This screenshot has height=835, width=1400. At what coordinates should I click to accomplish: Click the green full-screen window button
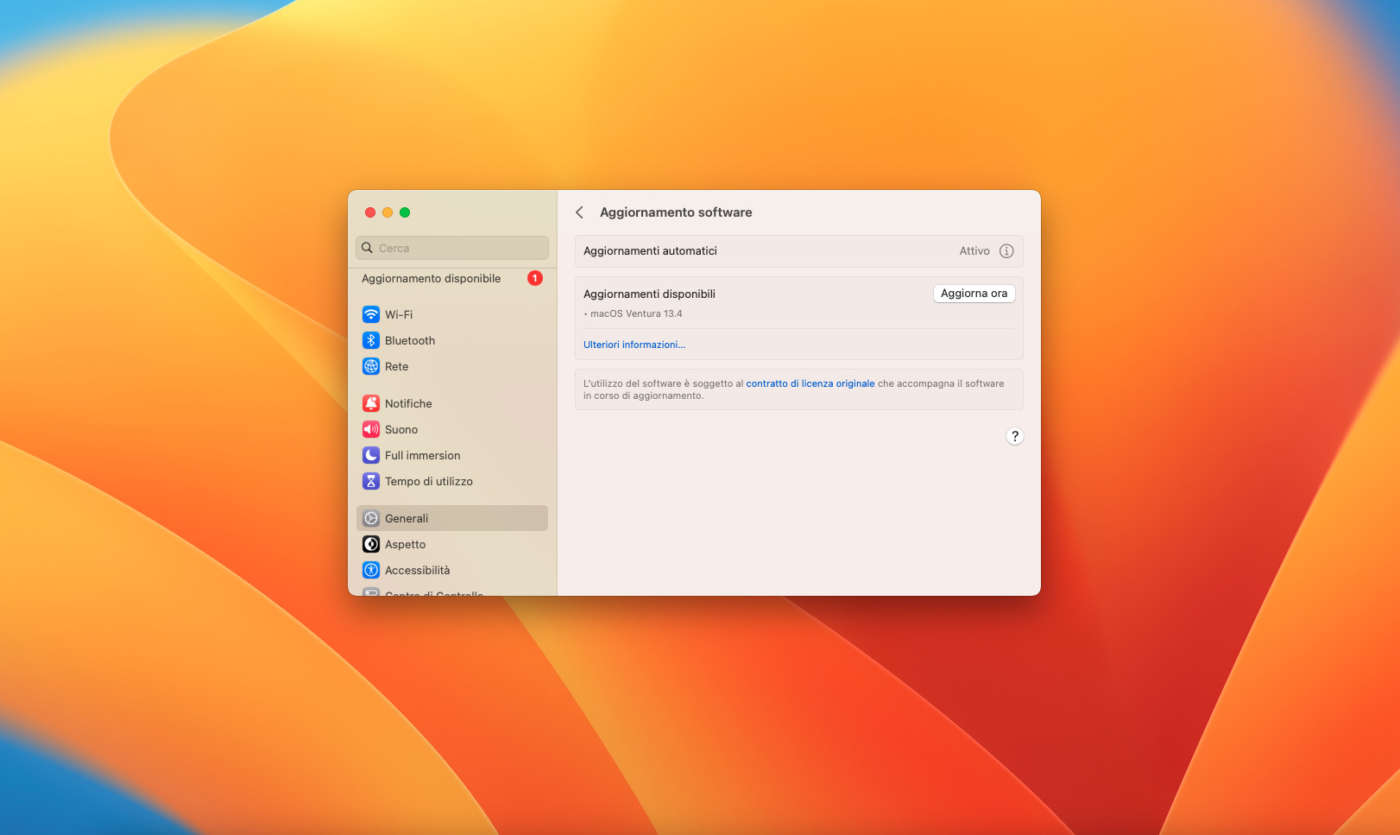coord(405,212)
